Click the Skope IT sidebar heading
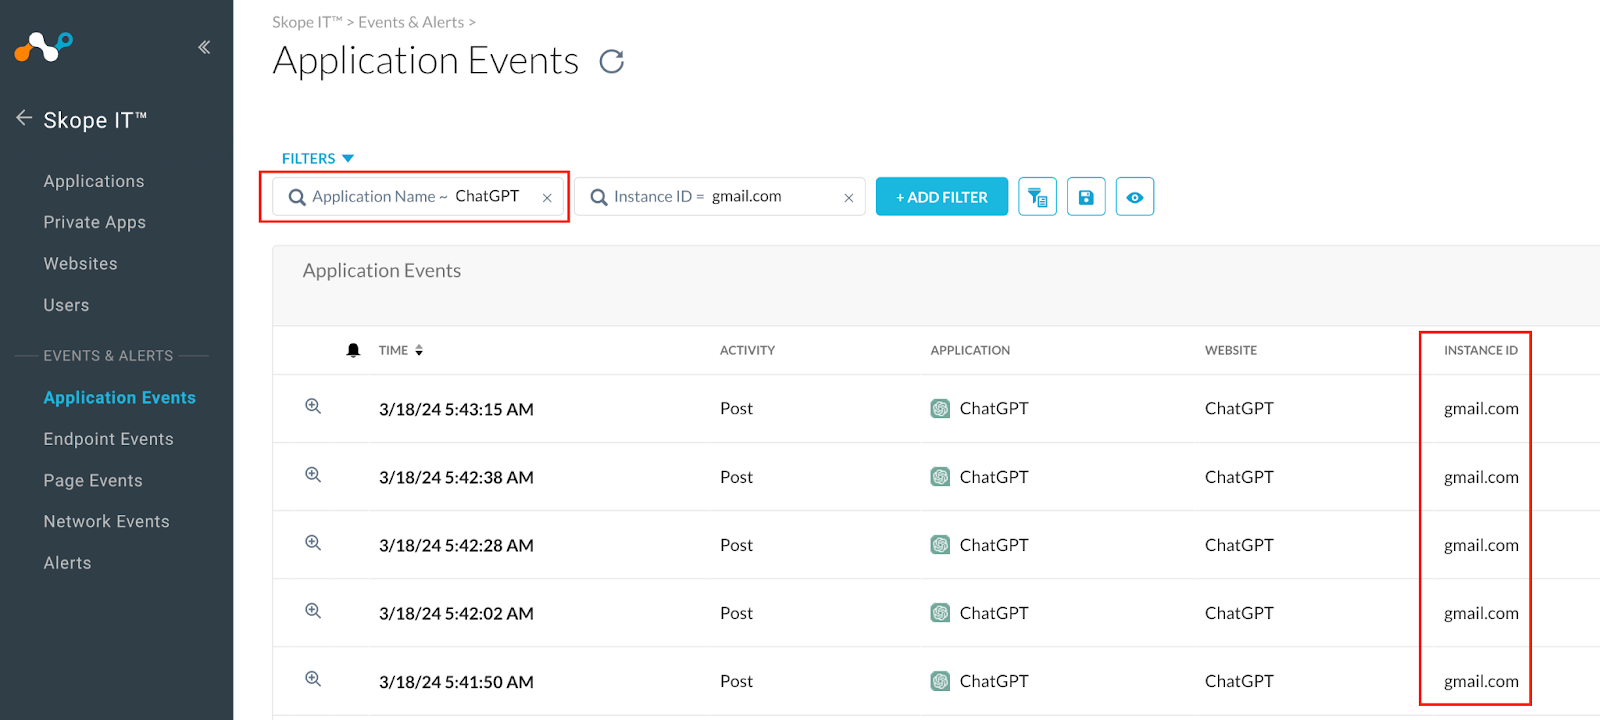 (x=95, y=120)
